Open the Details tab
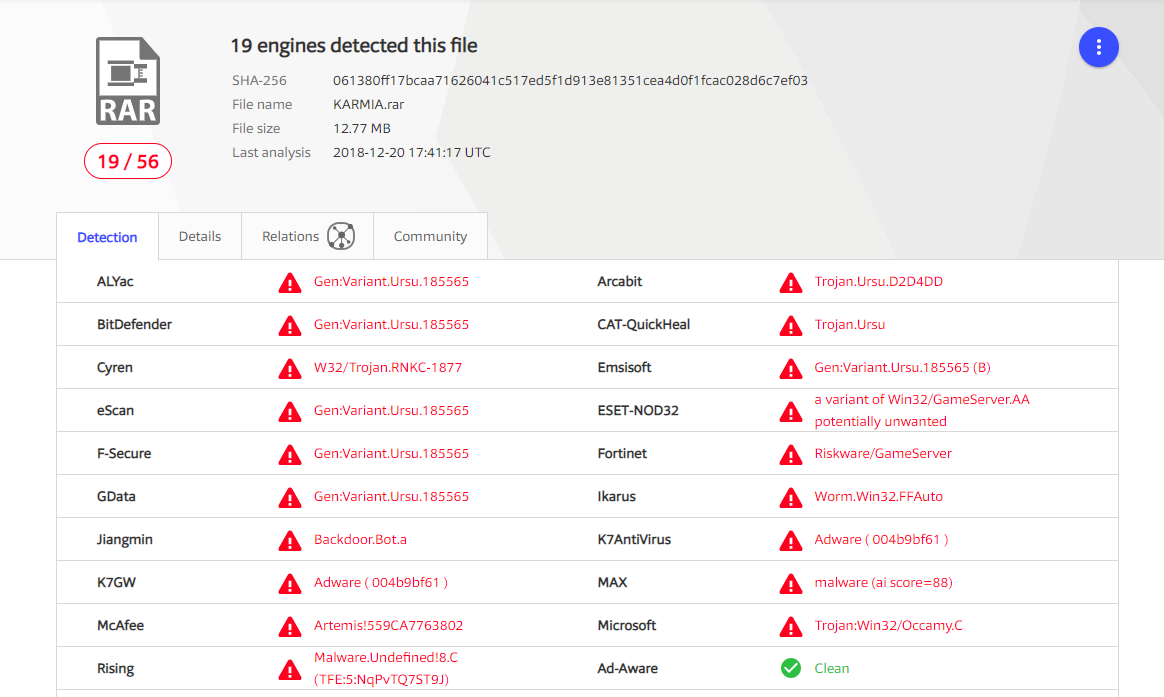This screenshot has width=1164, height=697. point(200,236)
